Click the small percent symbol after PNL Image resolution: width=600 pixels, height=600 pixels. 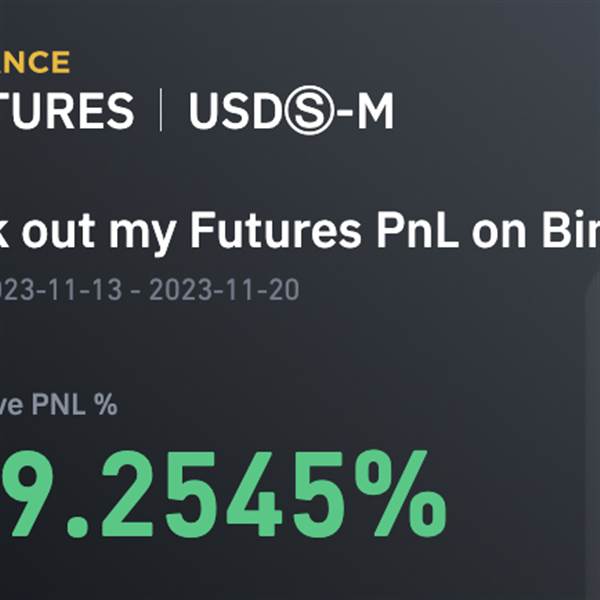coord(105,404)
